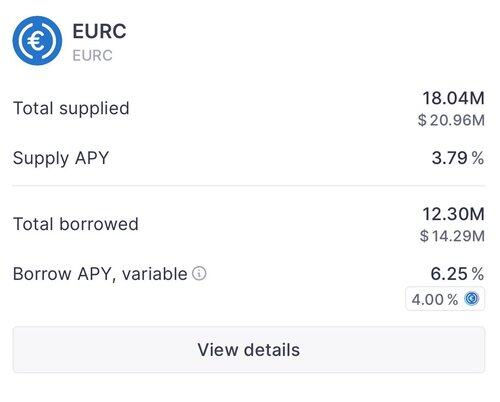This screenshot has height=402, width=500.
Task: Click the $ 20.96M supplied USD value
Action: (451, 120)
